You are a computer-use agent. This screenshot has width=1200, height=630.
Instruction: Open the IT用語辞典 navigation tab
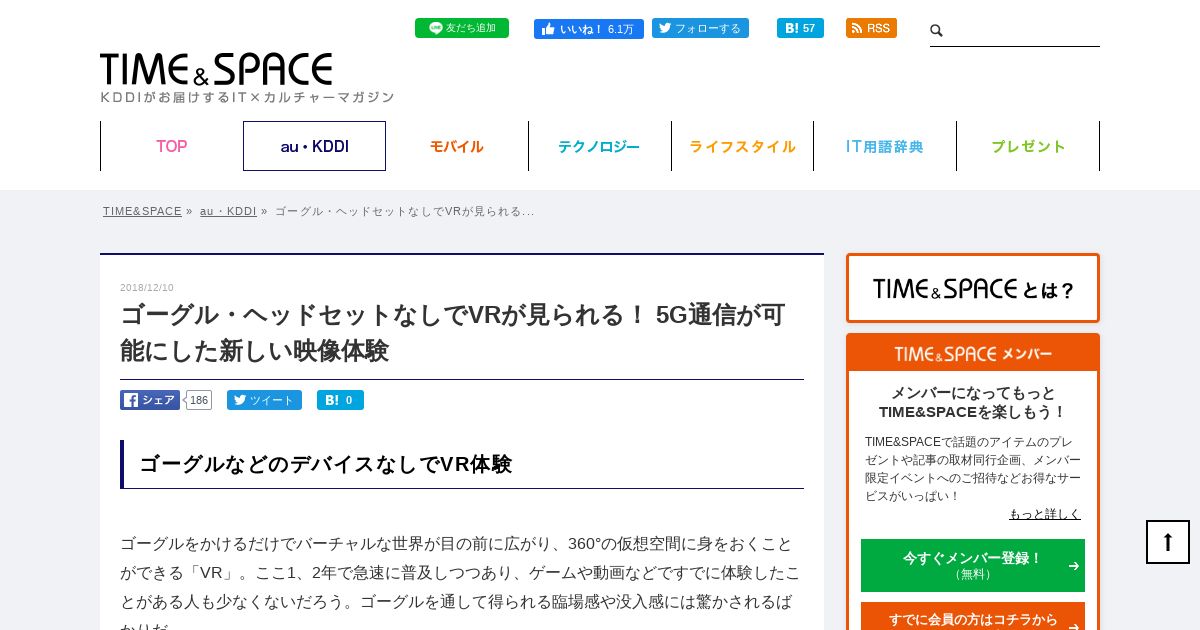coord(885,146)
